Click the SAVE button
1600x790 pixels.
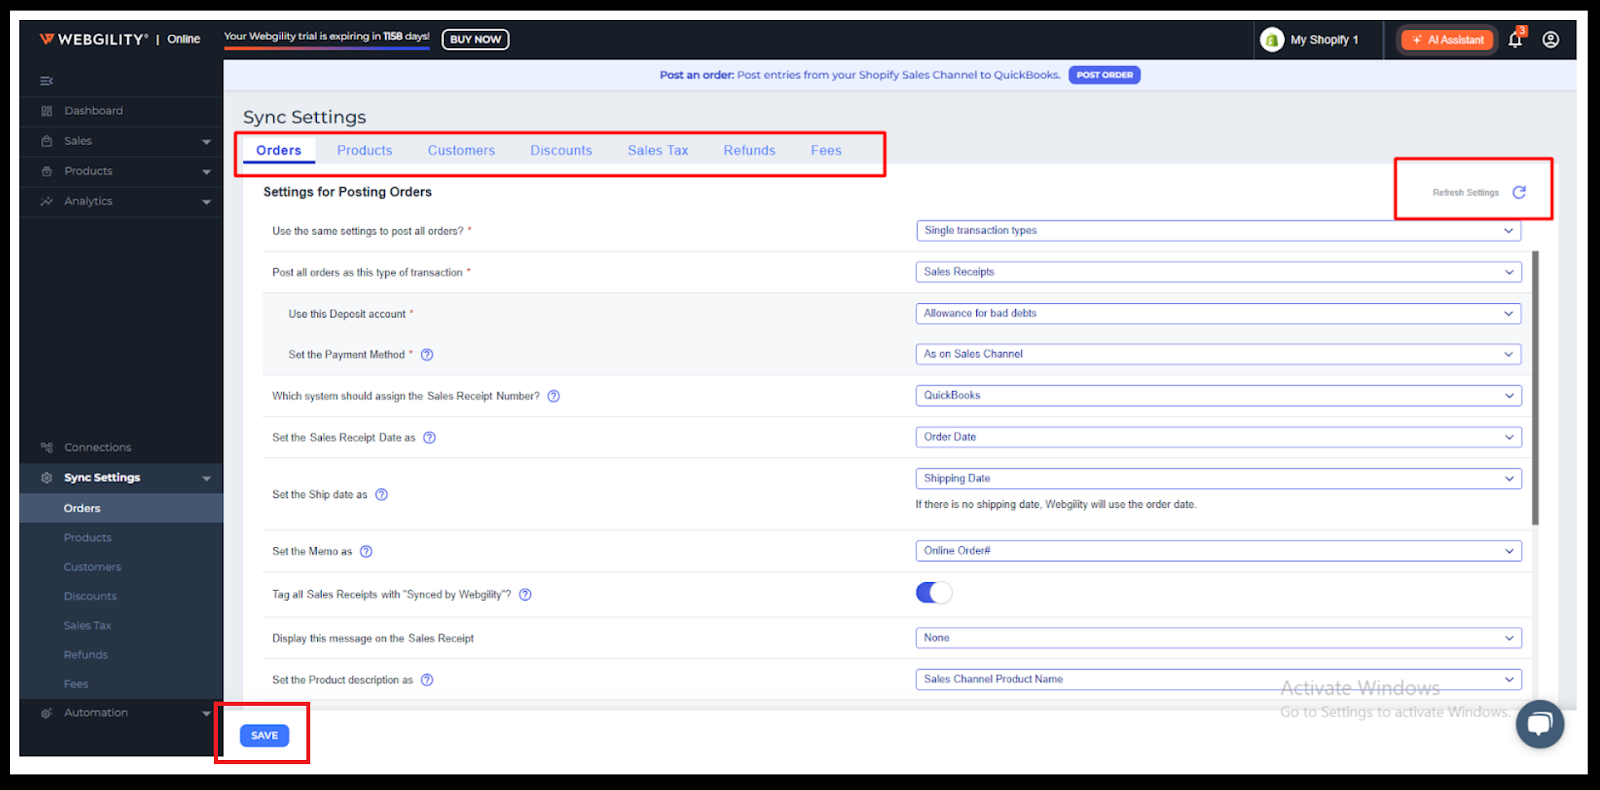click(x=264, y=736)
